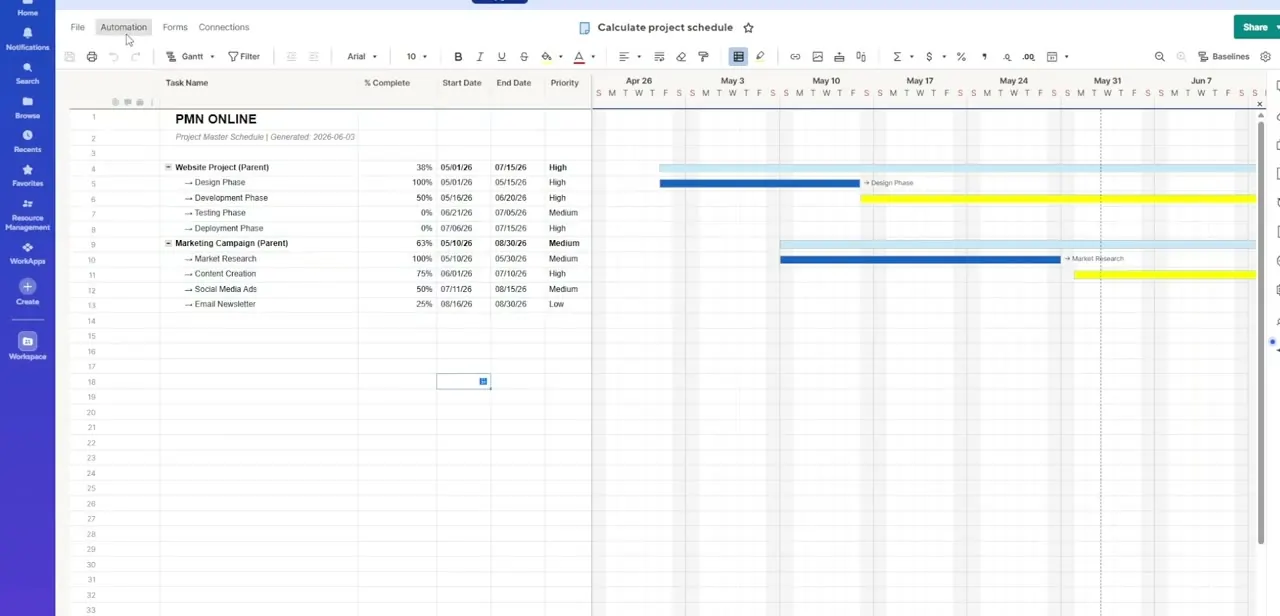Screen dimensions: 1280x616
Task: Open Notifications in the left sidebar
Action: pos(27,39)
